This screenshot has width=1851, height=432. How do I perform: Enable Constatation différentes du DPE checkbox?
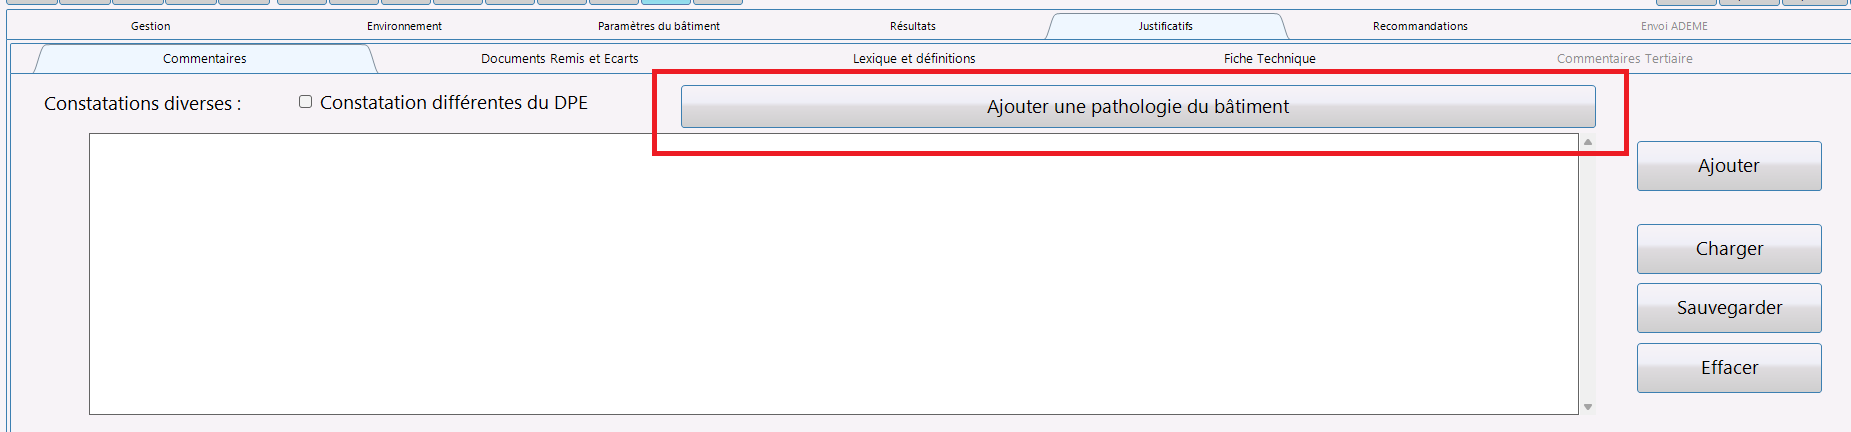306,102
